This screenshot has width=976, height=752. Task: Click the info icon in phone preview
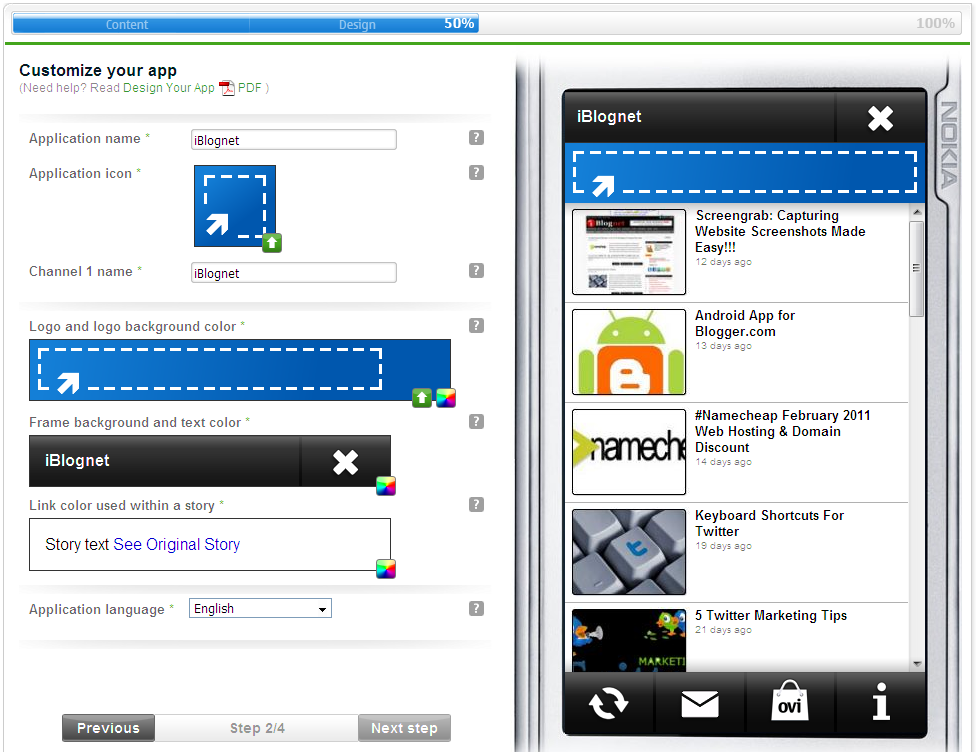881,702
